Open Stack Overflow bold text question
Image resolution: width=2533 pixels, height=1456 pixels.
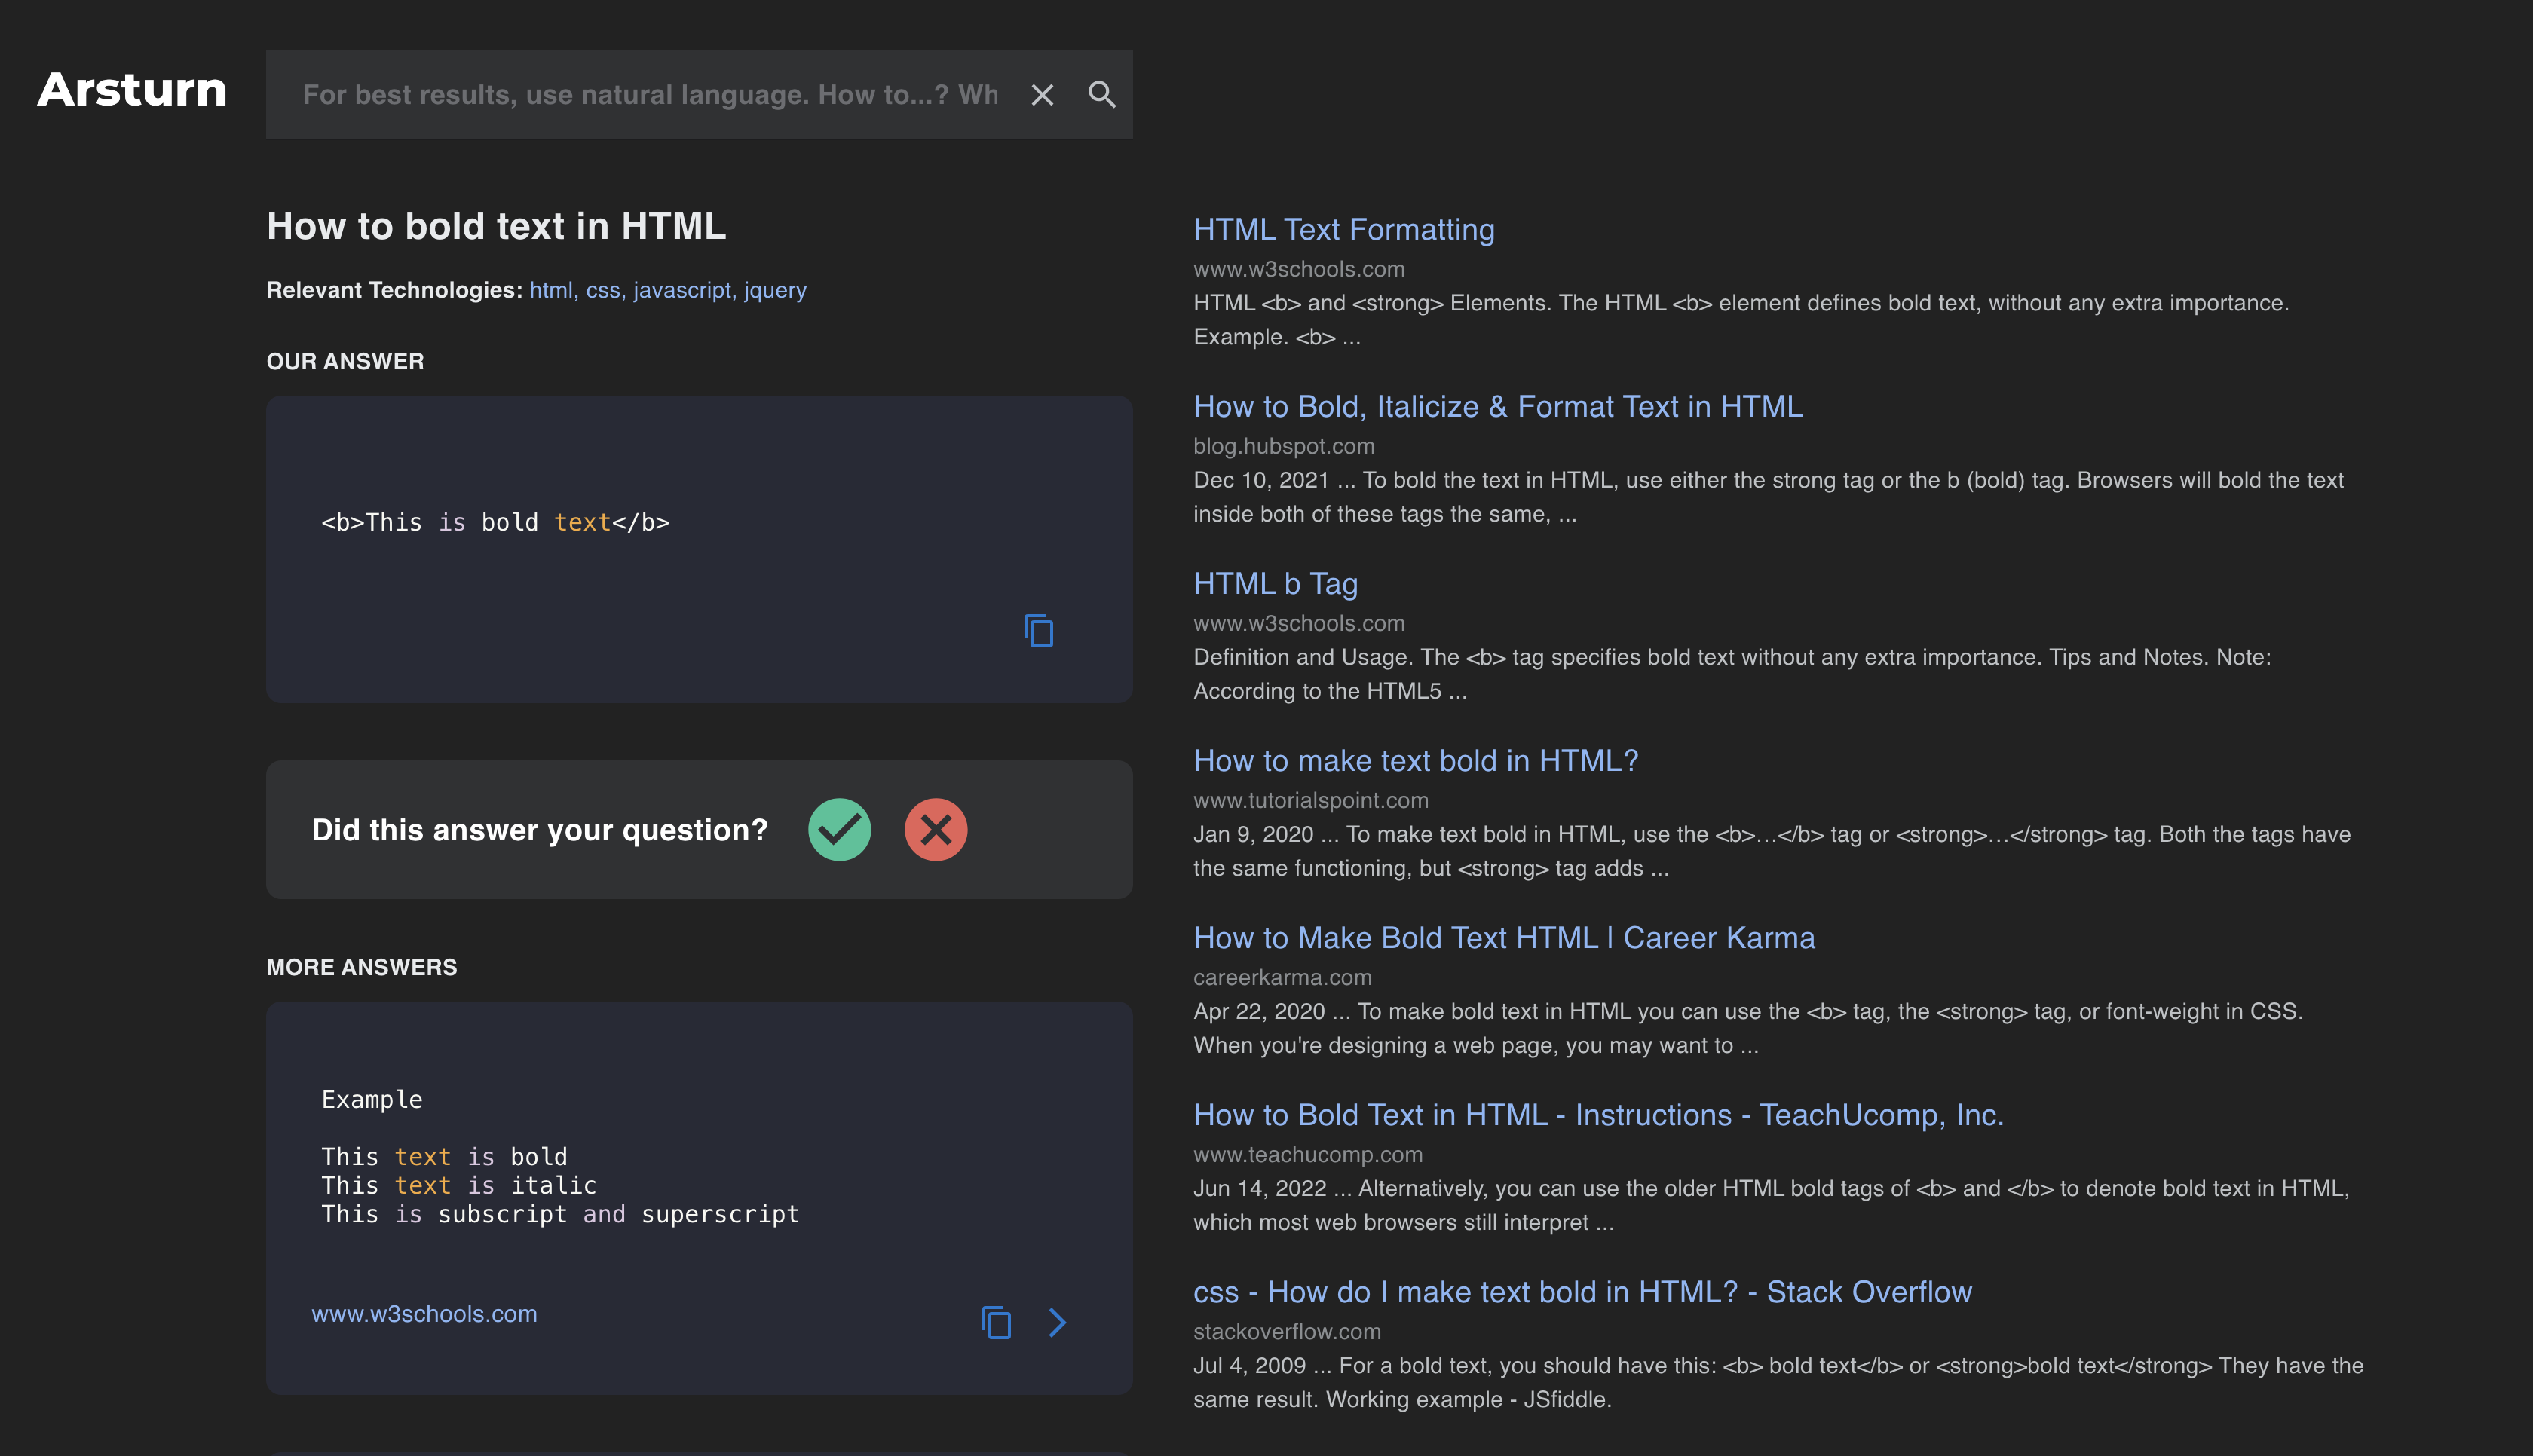pyautogui.click(x=1582, y=1292)
